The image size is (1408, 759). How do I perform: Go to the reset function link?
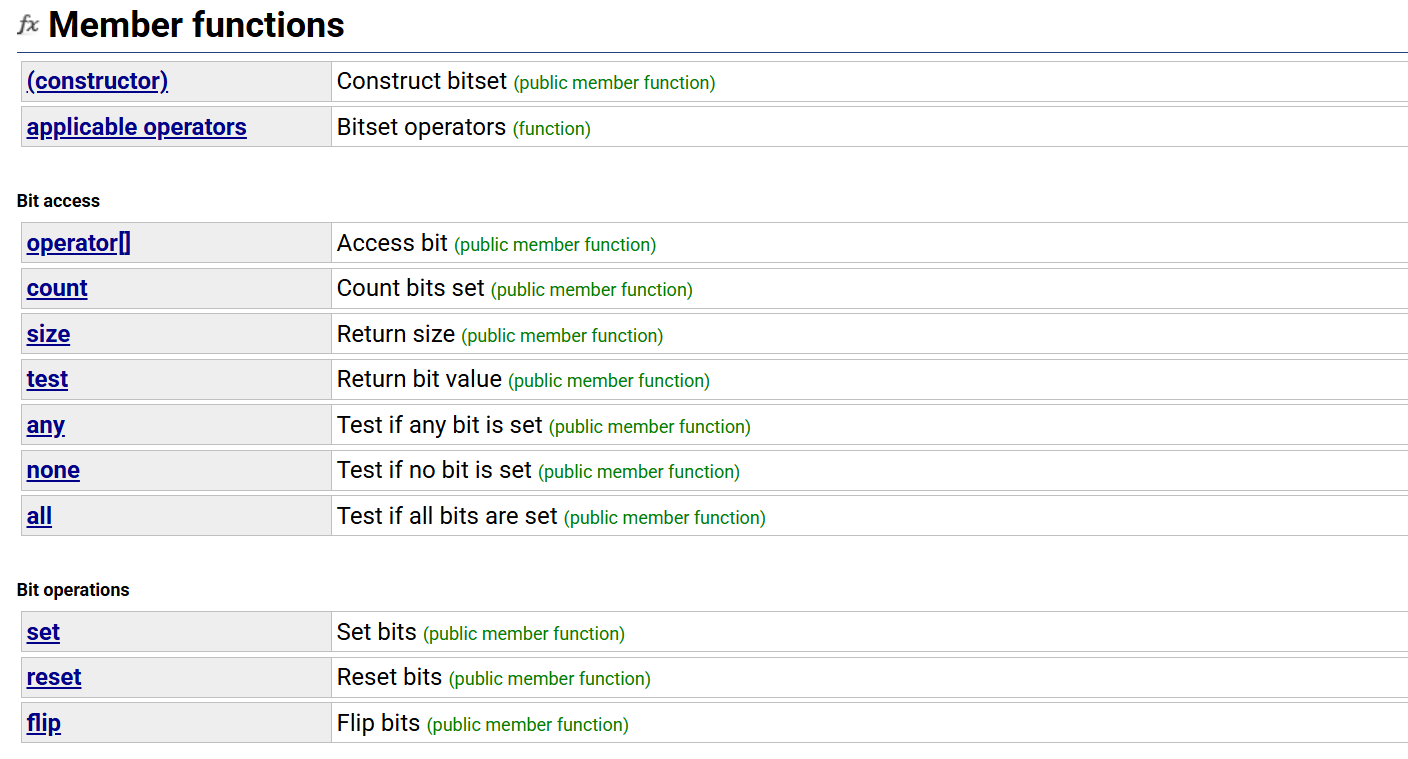(x=54, y=678)
